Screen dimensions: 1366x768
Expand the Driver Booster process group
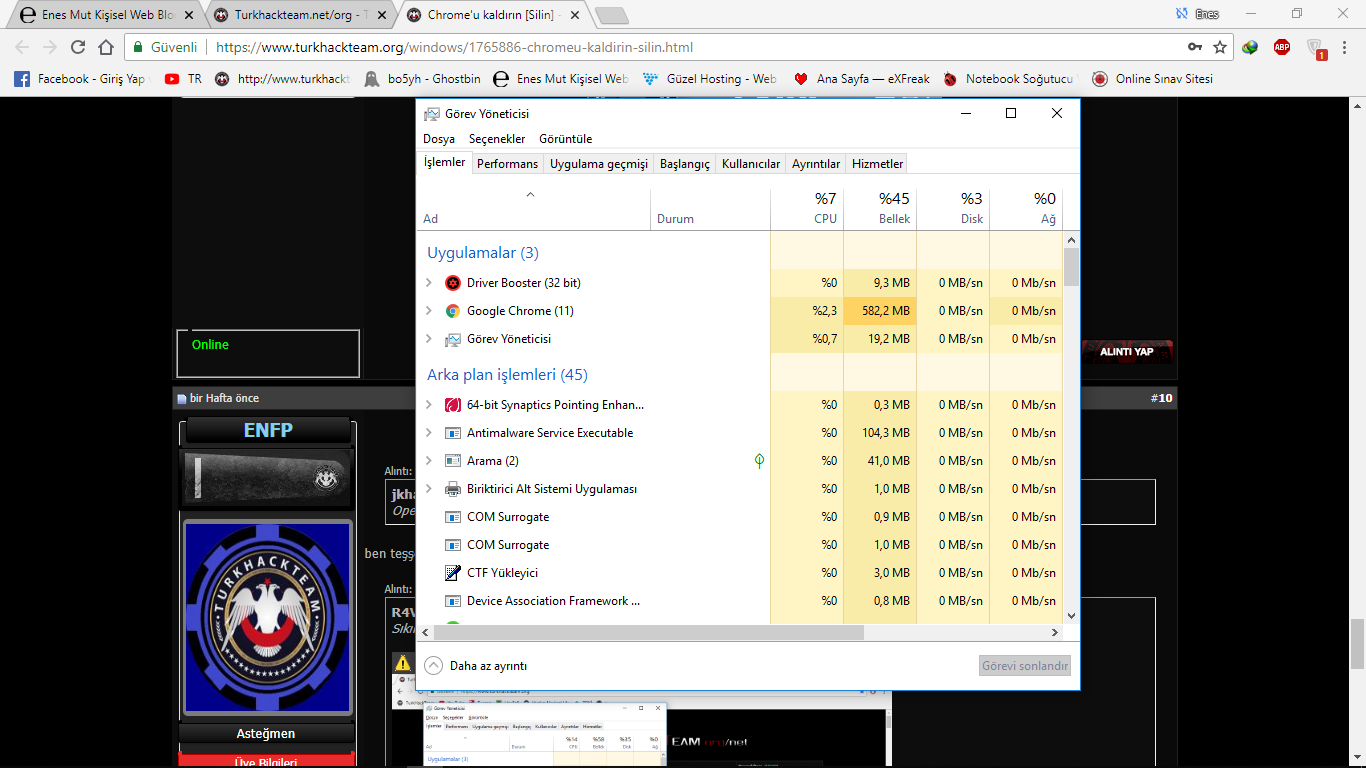(x=429, y=283)
